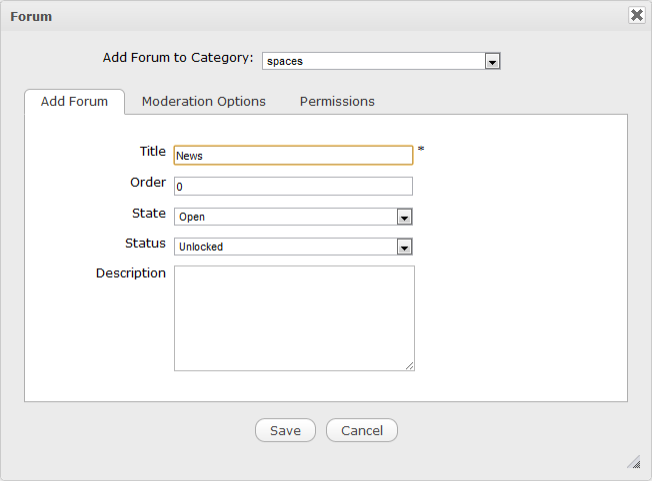Open the 'spaces' category dropdown
Image resolution: width=652 pixels, height=481 pixels.
pos(380,61)
